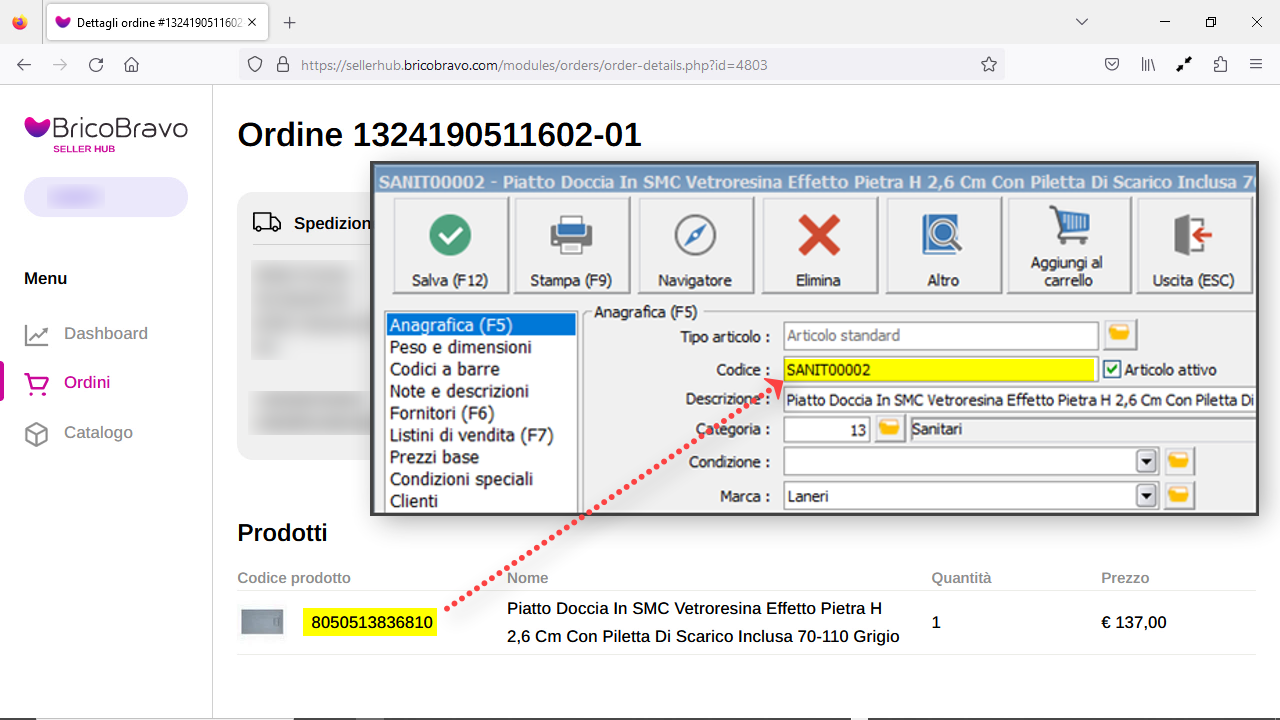Select Listini di vendita (F7) section

(x=481, y=435)
